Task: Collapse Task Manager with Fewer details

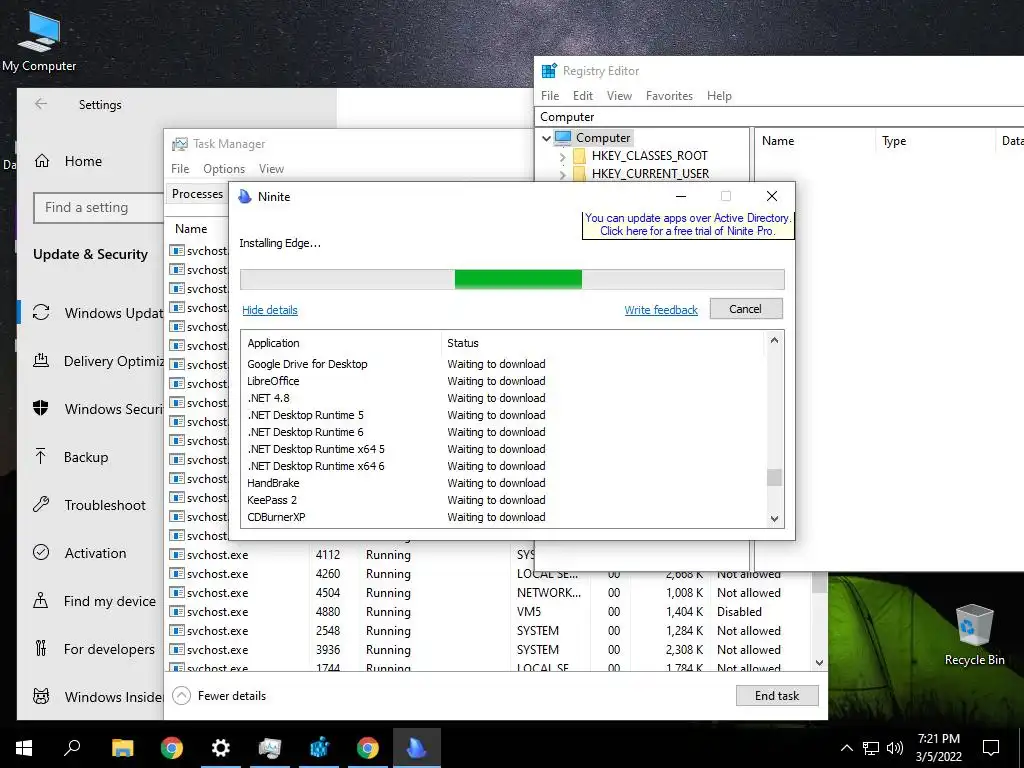Action: coord(219,696)
